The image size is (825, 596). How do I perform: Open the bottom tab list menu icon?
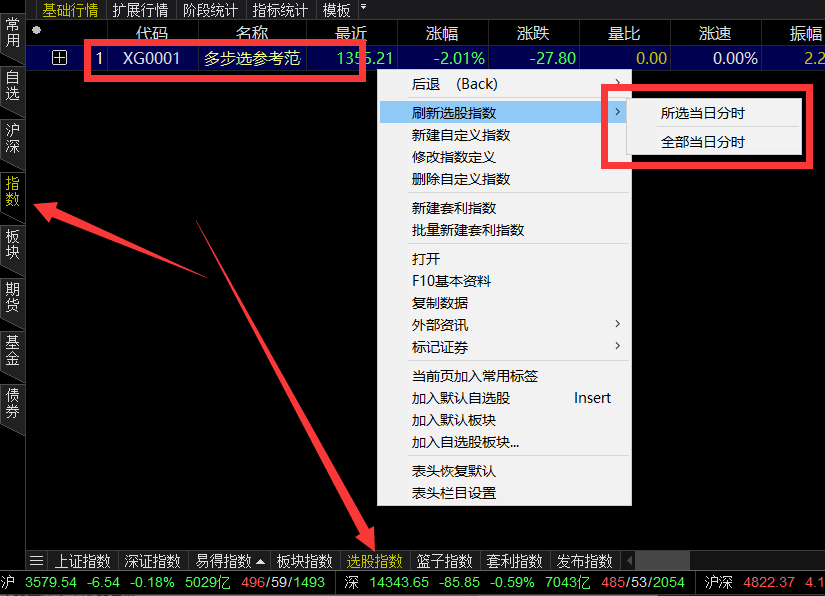(36, 561)
